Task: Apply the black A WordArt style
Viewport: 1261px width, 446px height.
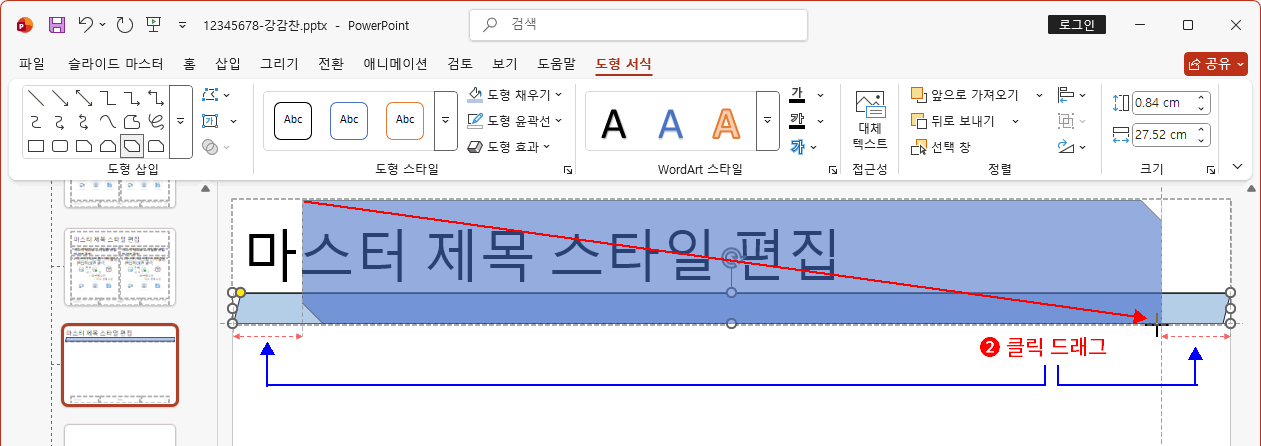Action: tap(614, 122)
